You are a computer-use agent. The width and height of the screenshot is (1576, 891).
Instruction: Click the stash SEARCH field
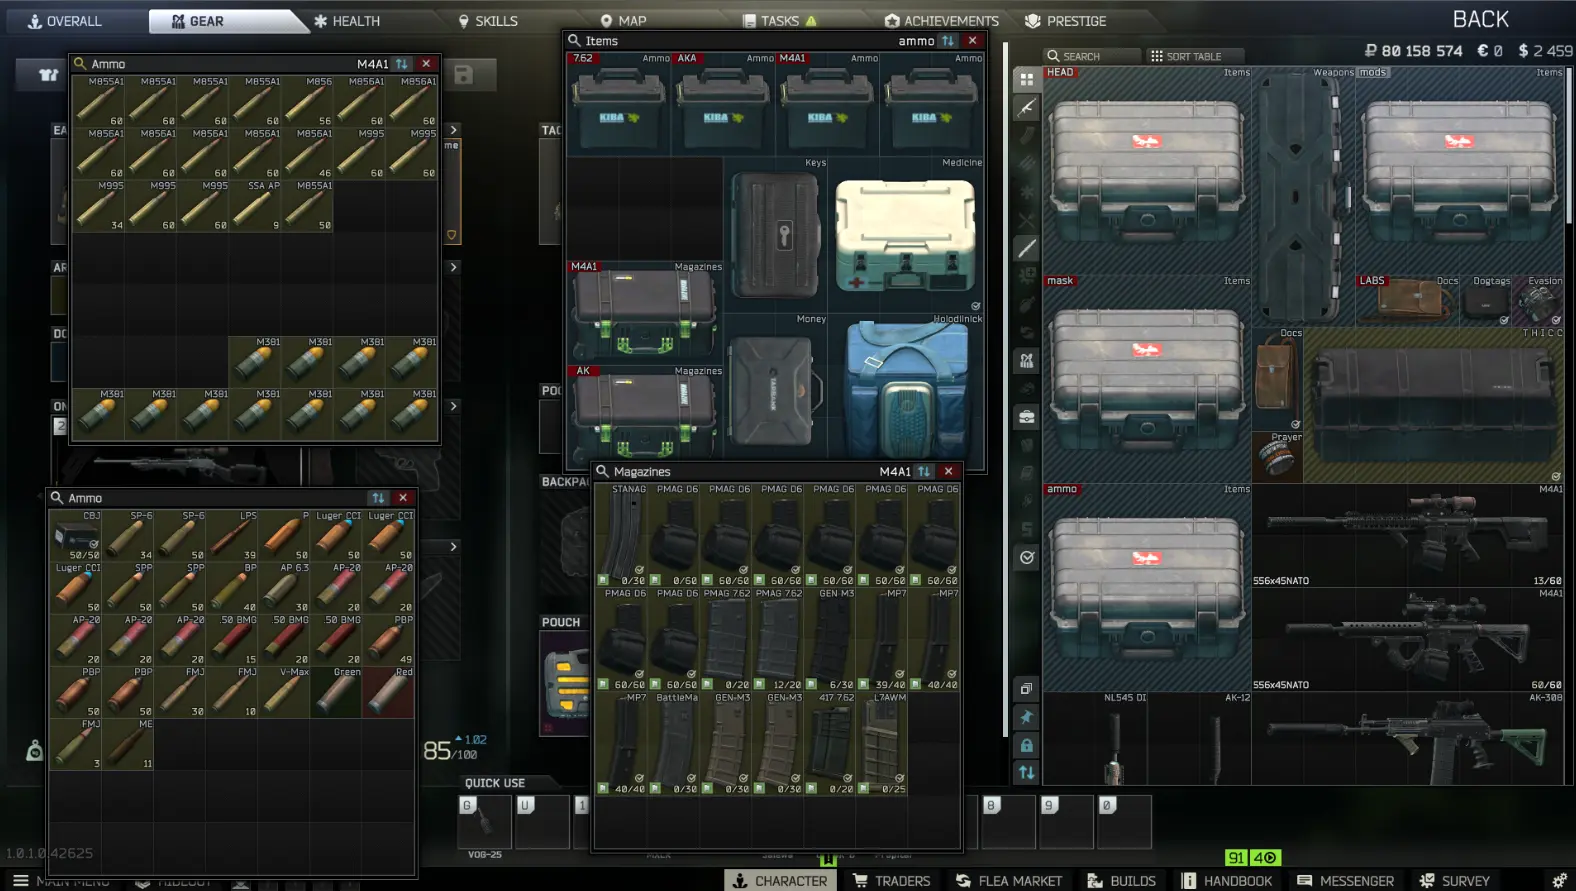(x=1091, y=56)
